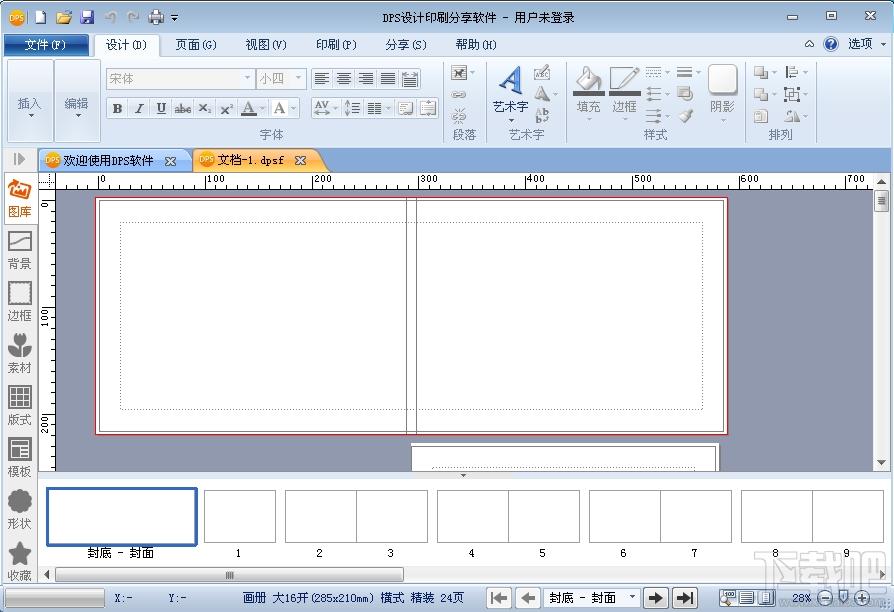
Task: Click the new document icon in title bar
Action: point(40,17)
